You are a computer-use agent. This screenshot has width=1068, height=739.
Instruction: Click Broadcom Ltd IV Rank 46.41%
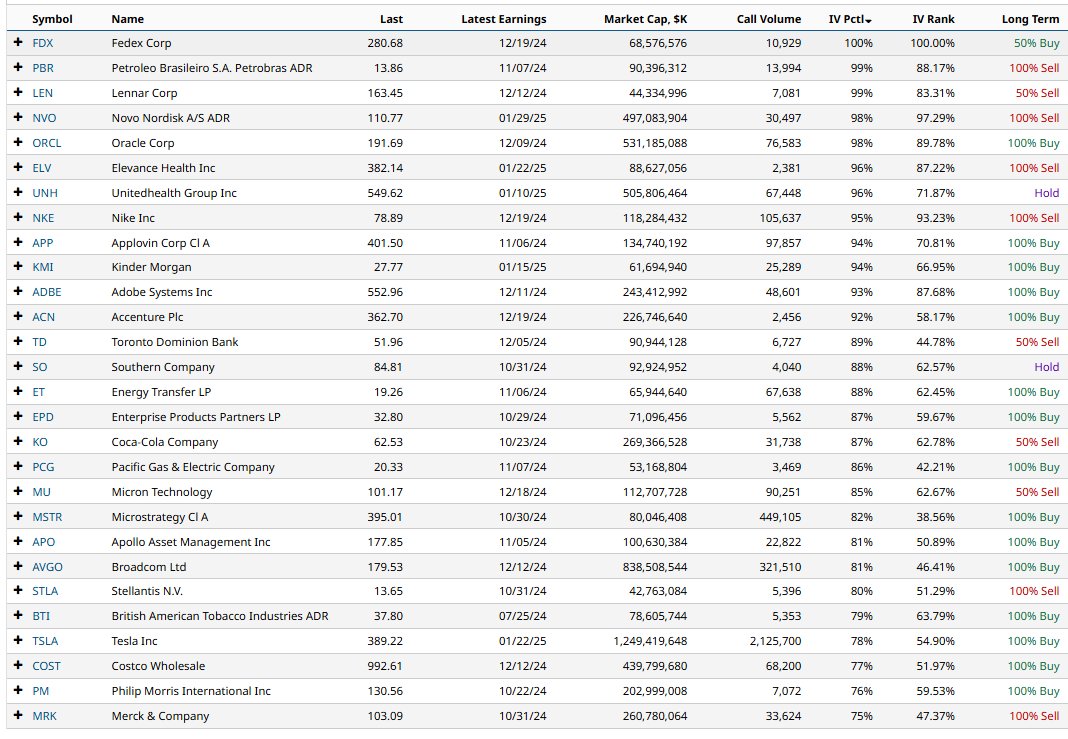[935, 567]
